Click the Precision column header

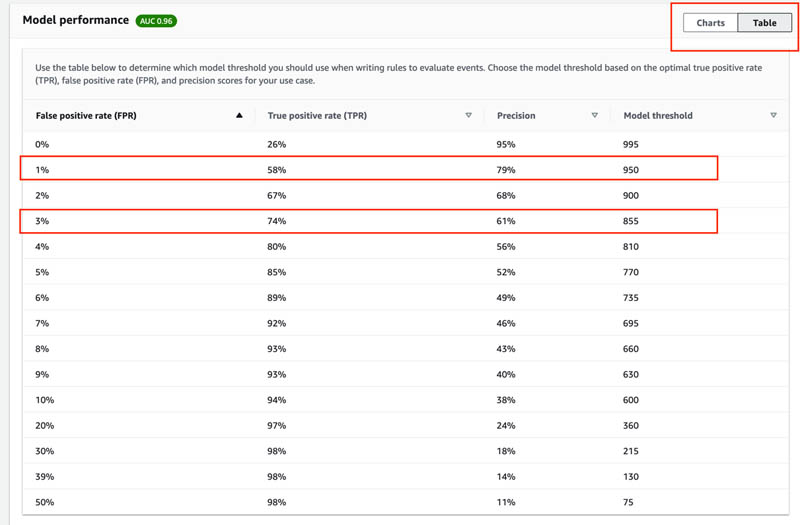pyautogui.click(x=516, y=116)
